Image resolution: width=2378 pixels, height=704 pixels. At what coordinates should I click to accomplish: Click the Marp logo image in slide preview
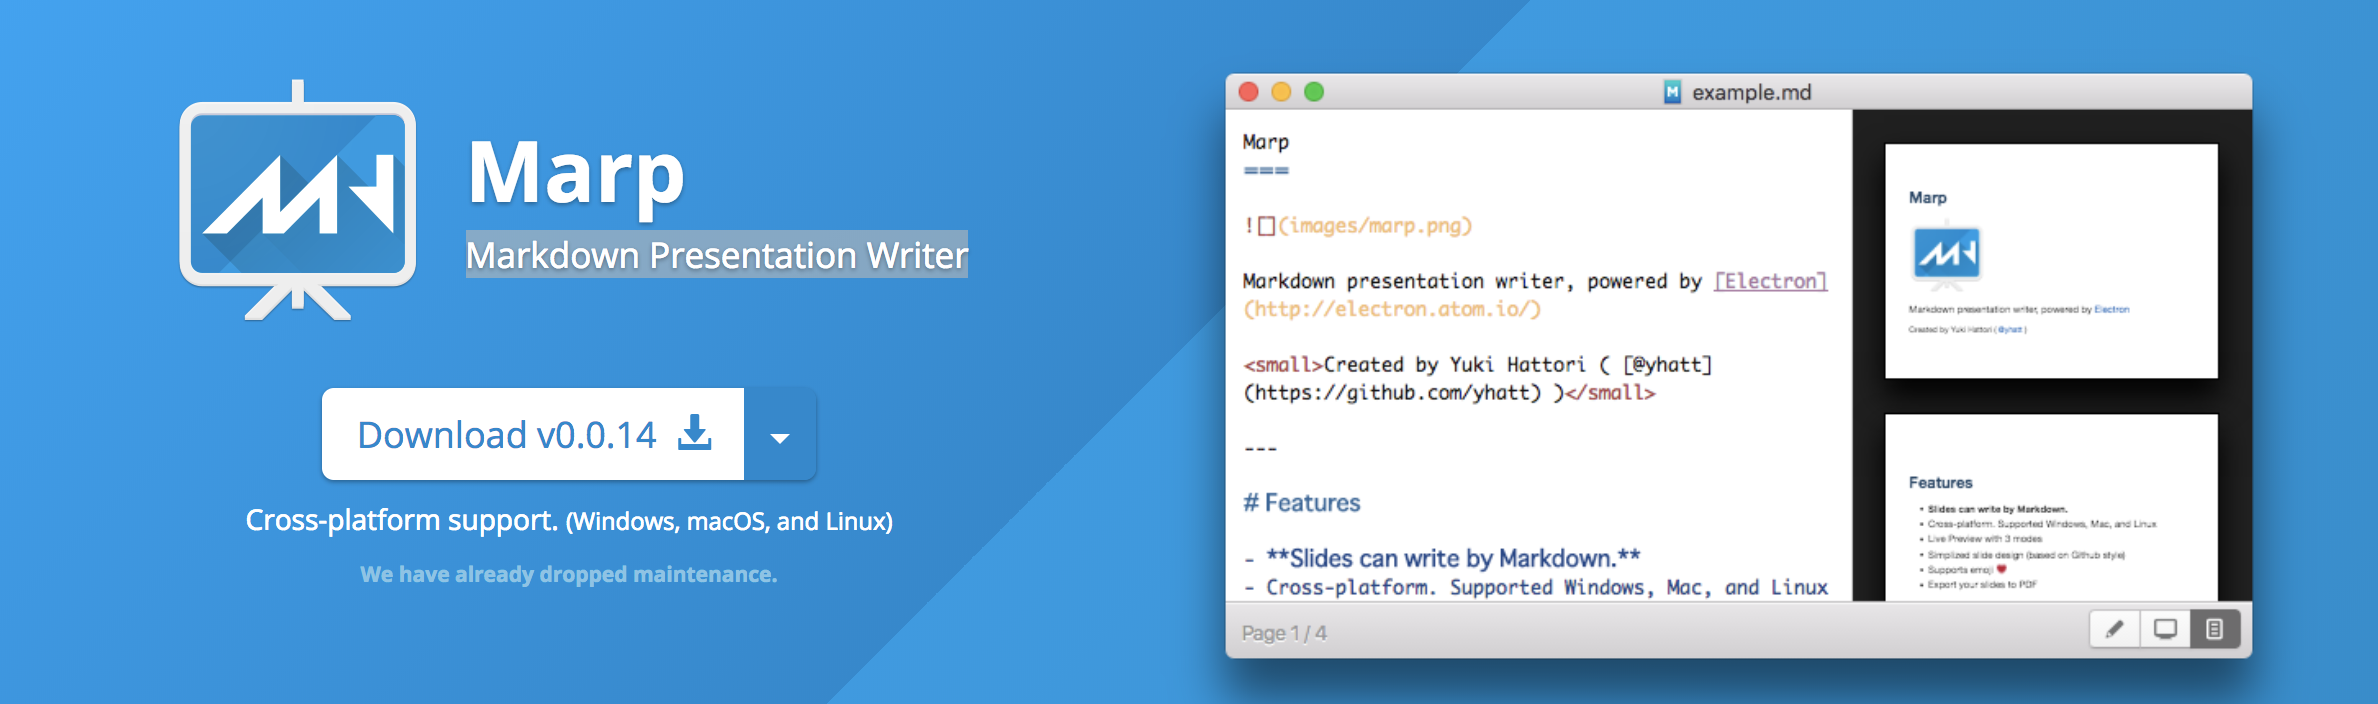1946,253
